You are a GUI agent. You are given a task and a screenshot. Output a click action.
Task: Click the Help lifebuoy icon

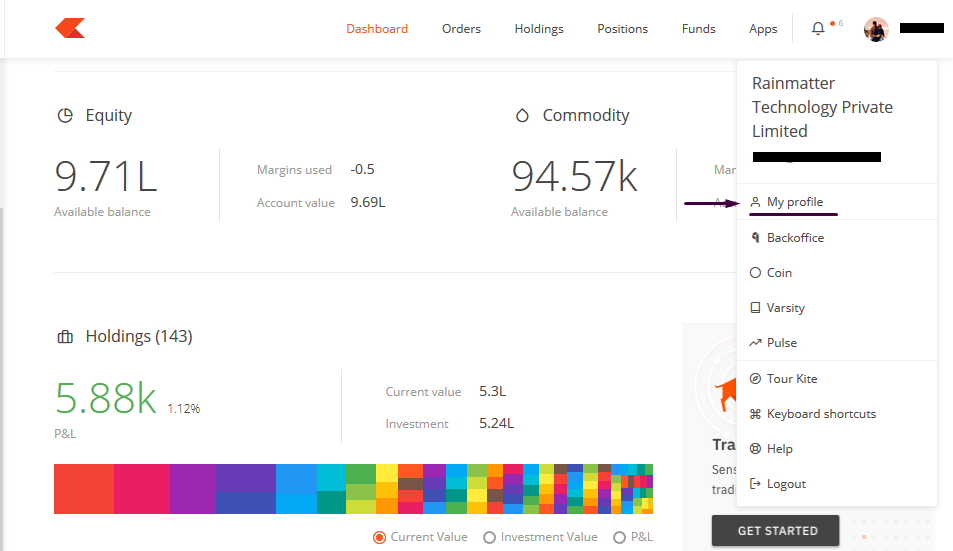pos(756,449)
